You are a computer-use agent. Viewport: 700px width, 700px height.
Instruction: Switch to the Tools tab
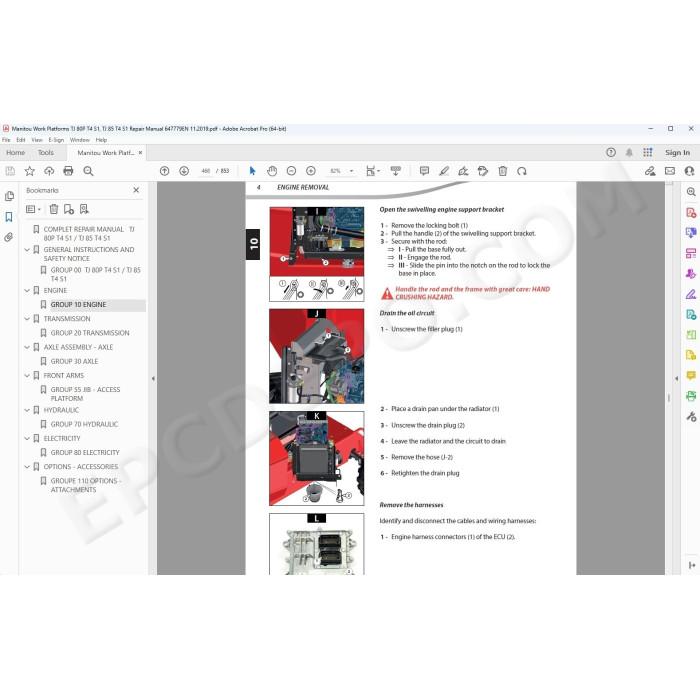pos(46,153)
